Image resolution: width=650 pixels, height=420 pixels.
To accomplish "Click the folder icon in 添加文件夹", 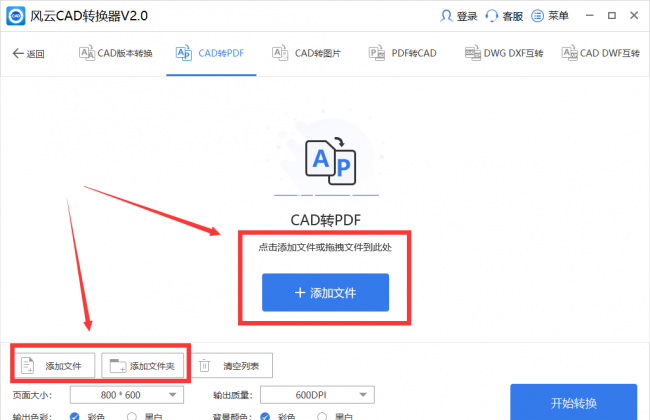I will pos(118,366).
